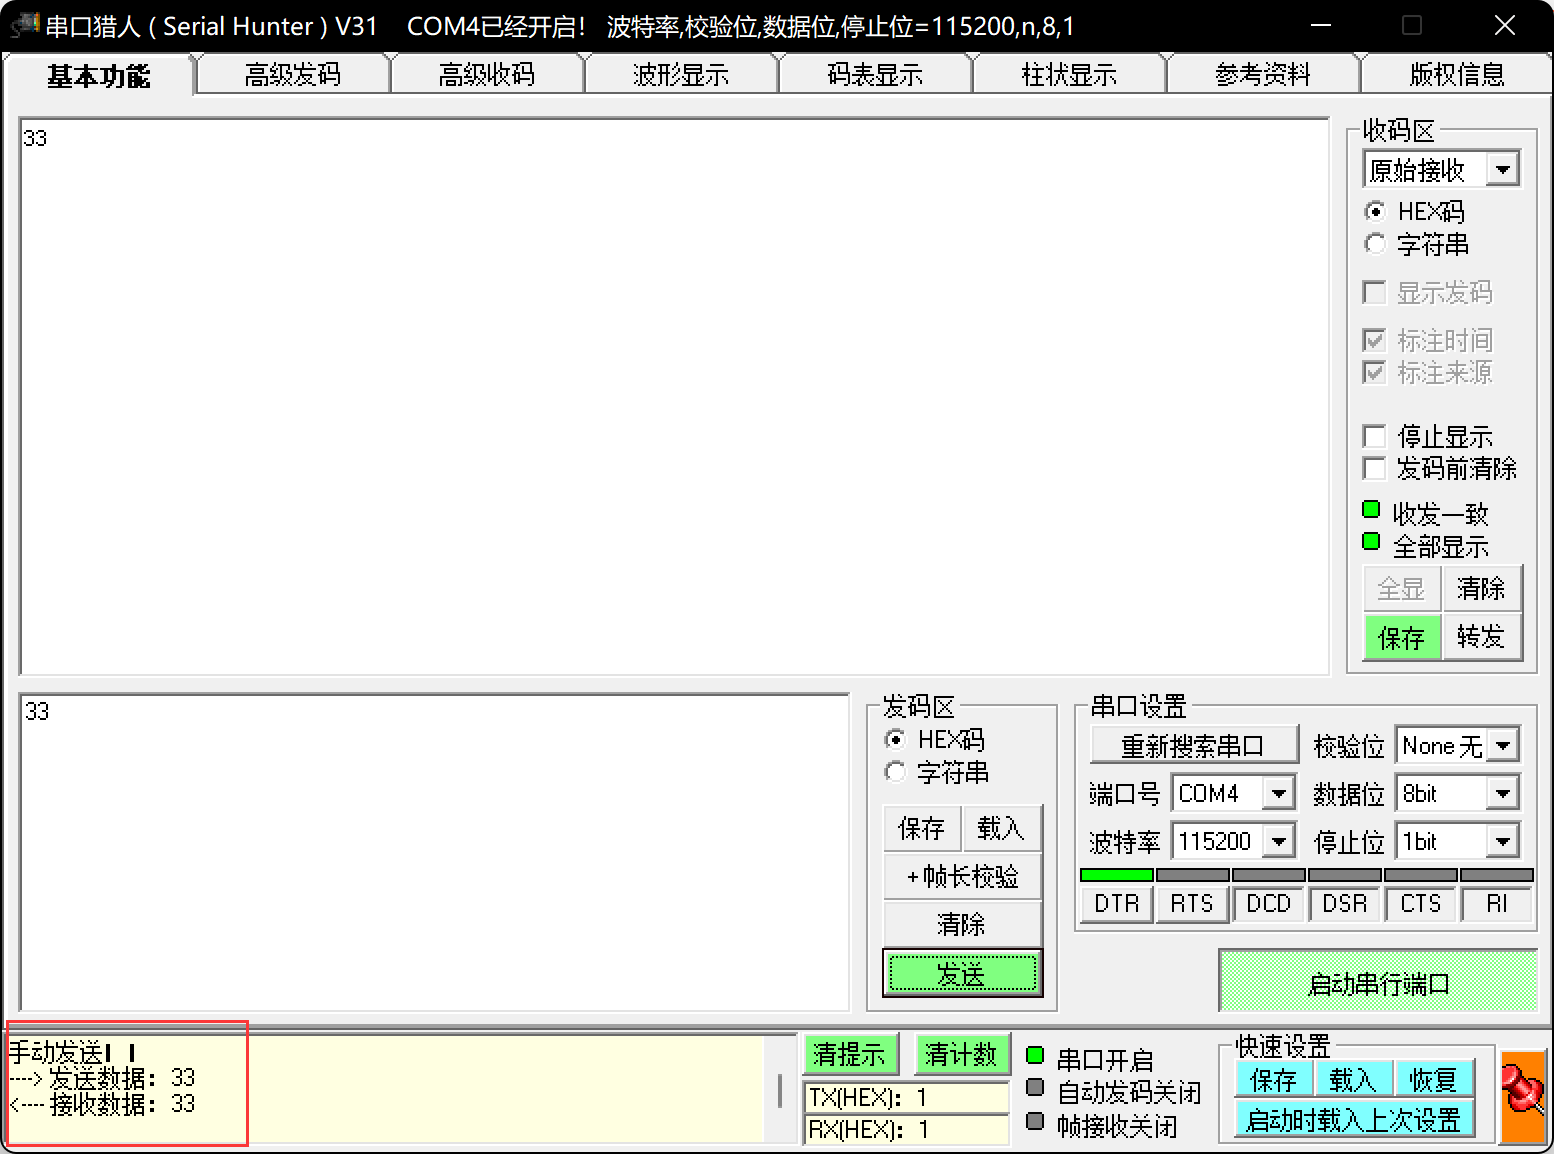Toggle the DTR signal button

(x=1117, y=903)
